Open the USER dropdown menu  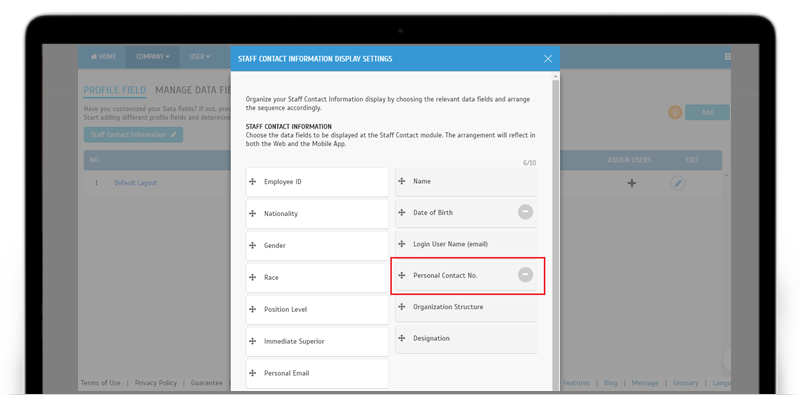pos(199,57)
